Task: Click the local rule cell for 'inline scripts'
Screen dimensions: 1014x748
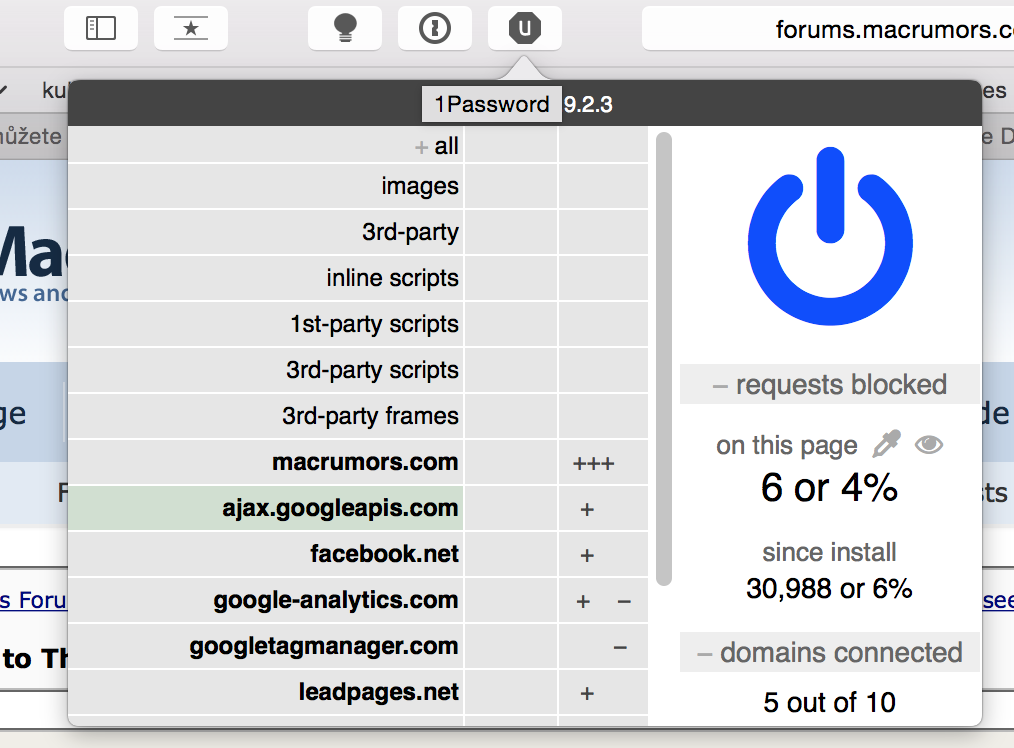Action: click(603, 278)
